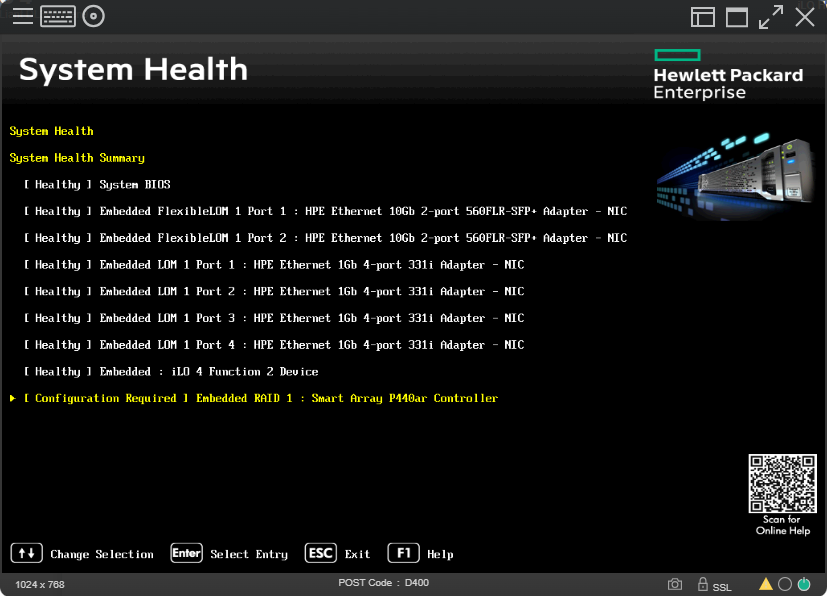Image resolution: width=827 pixels, height=596 pixels.
Task: Click the Healthy System BIOS row
Action: (x=97, y=185)
